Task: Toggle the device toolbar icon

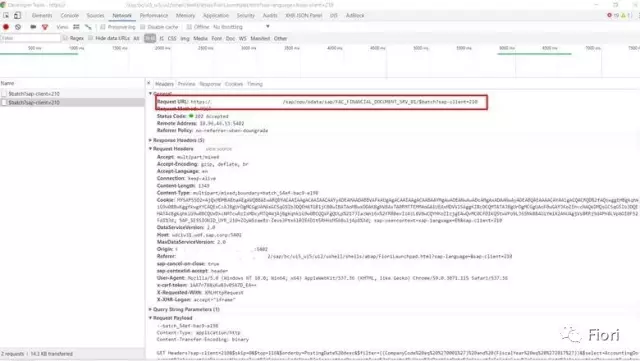Action: point(17,16)
